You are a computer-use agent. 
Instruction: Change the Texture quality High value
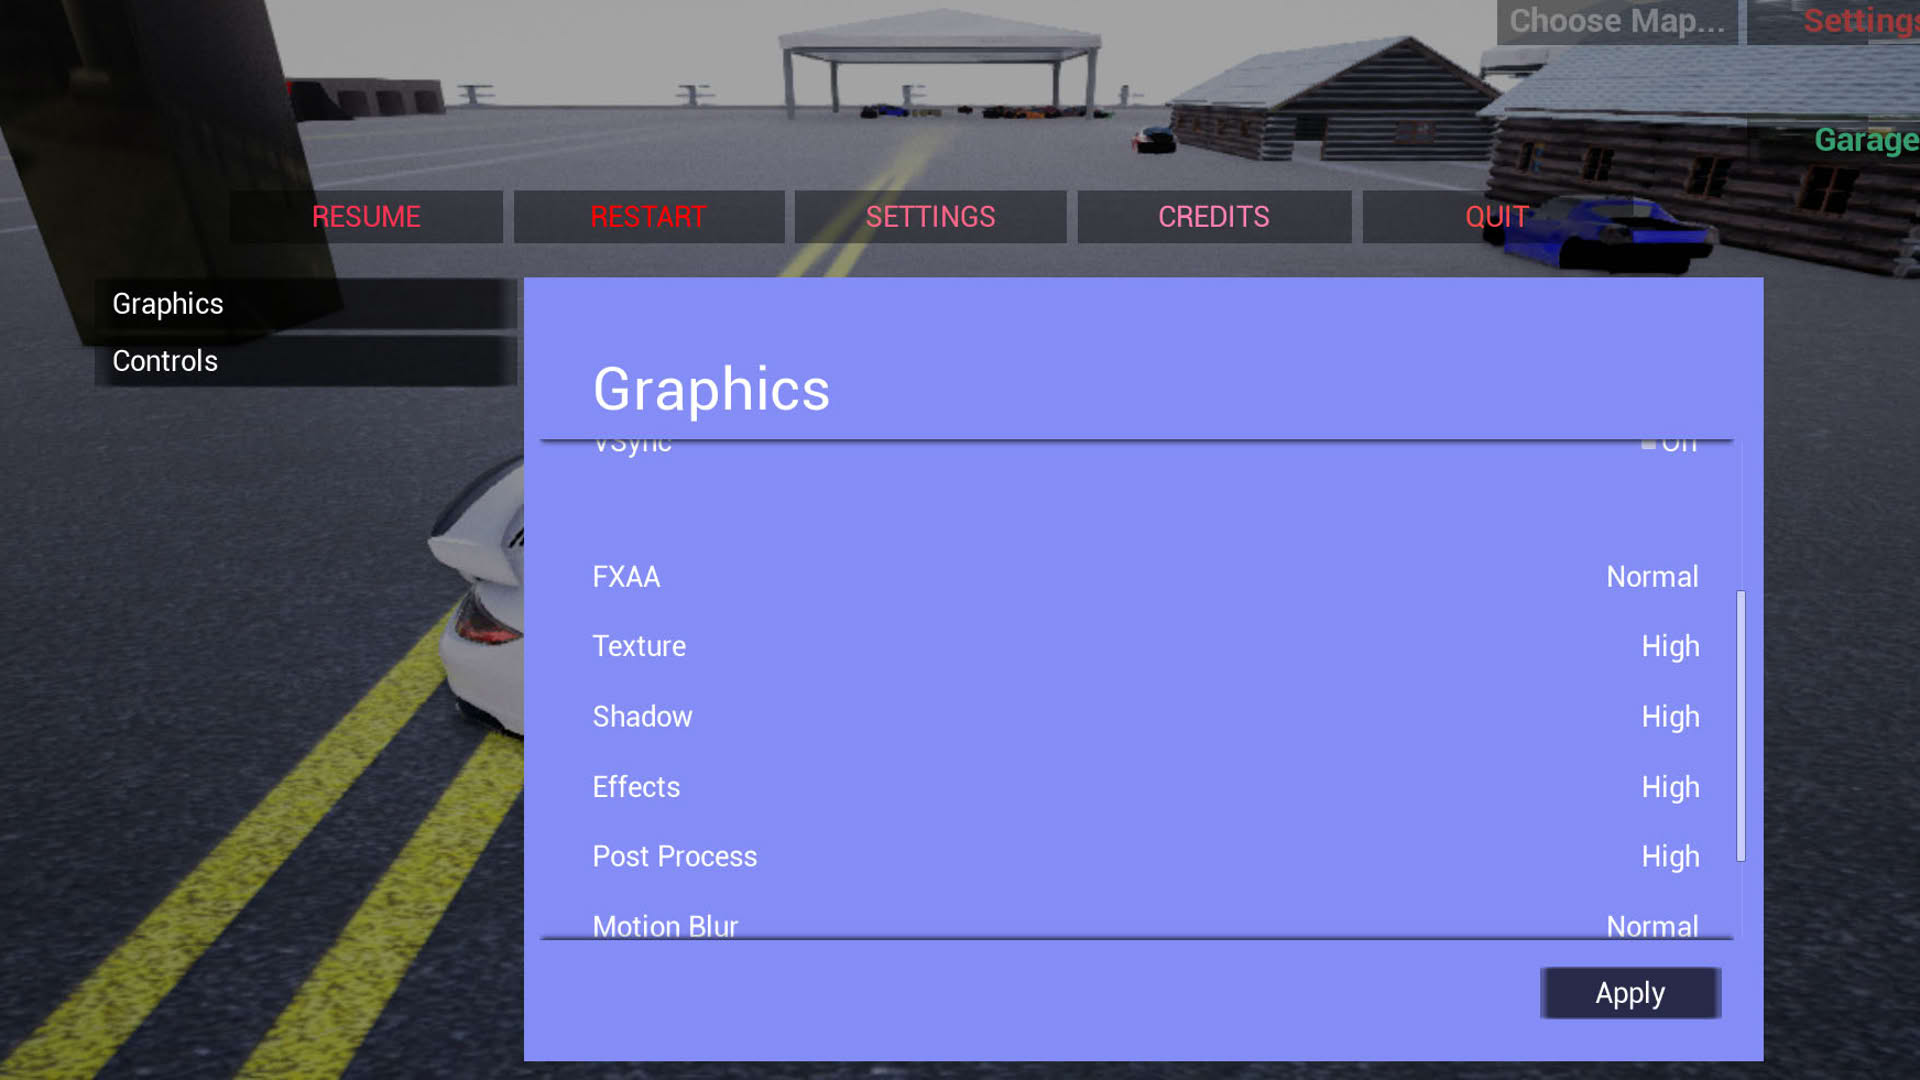click(1670, 647)
